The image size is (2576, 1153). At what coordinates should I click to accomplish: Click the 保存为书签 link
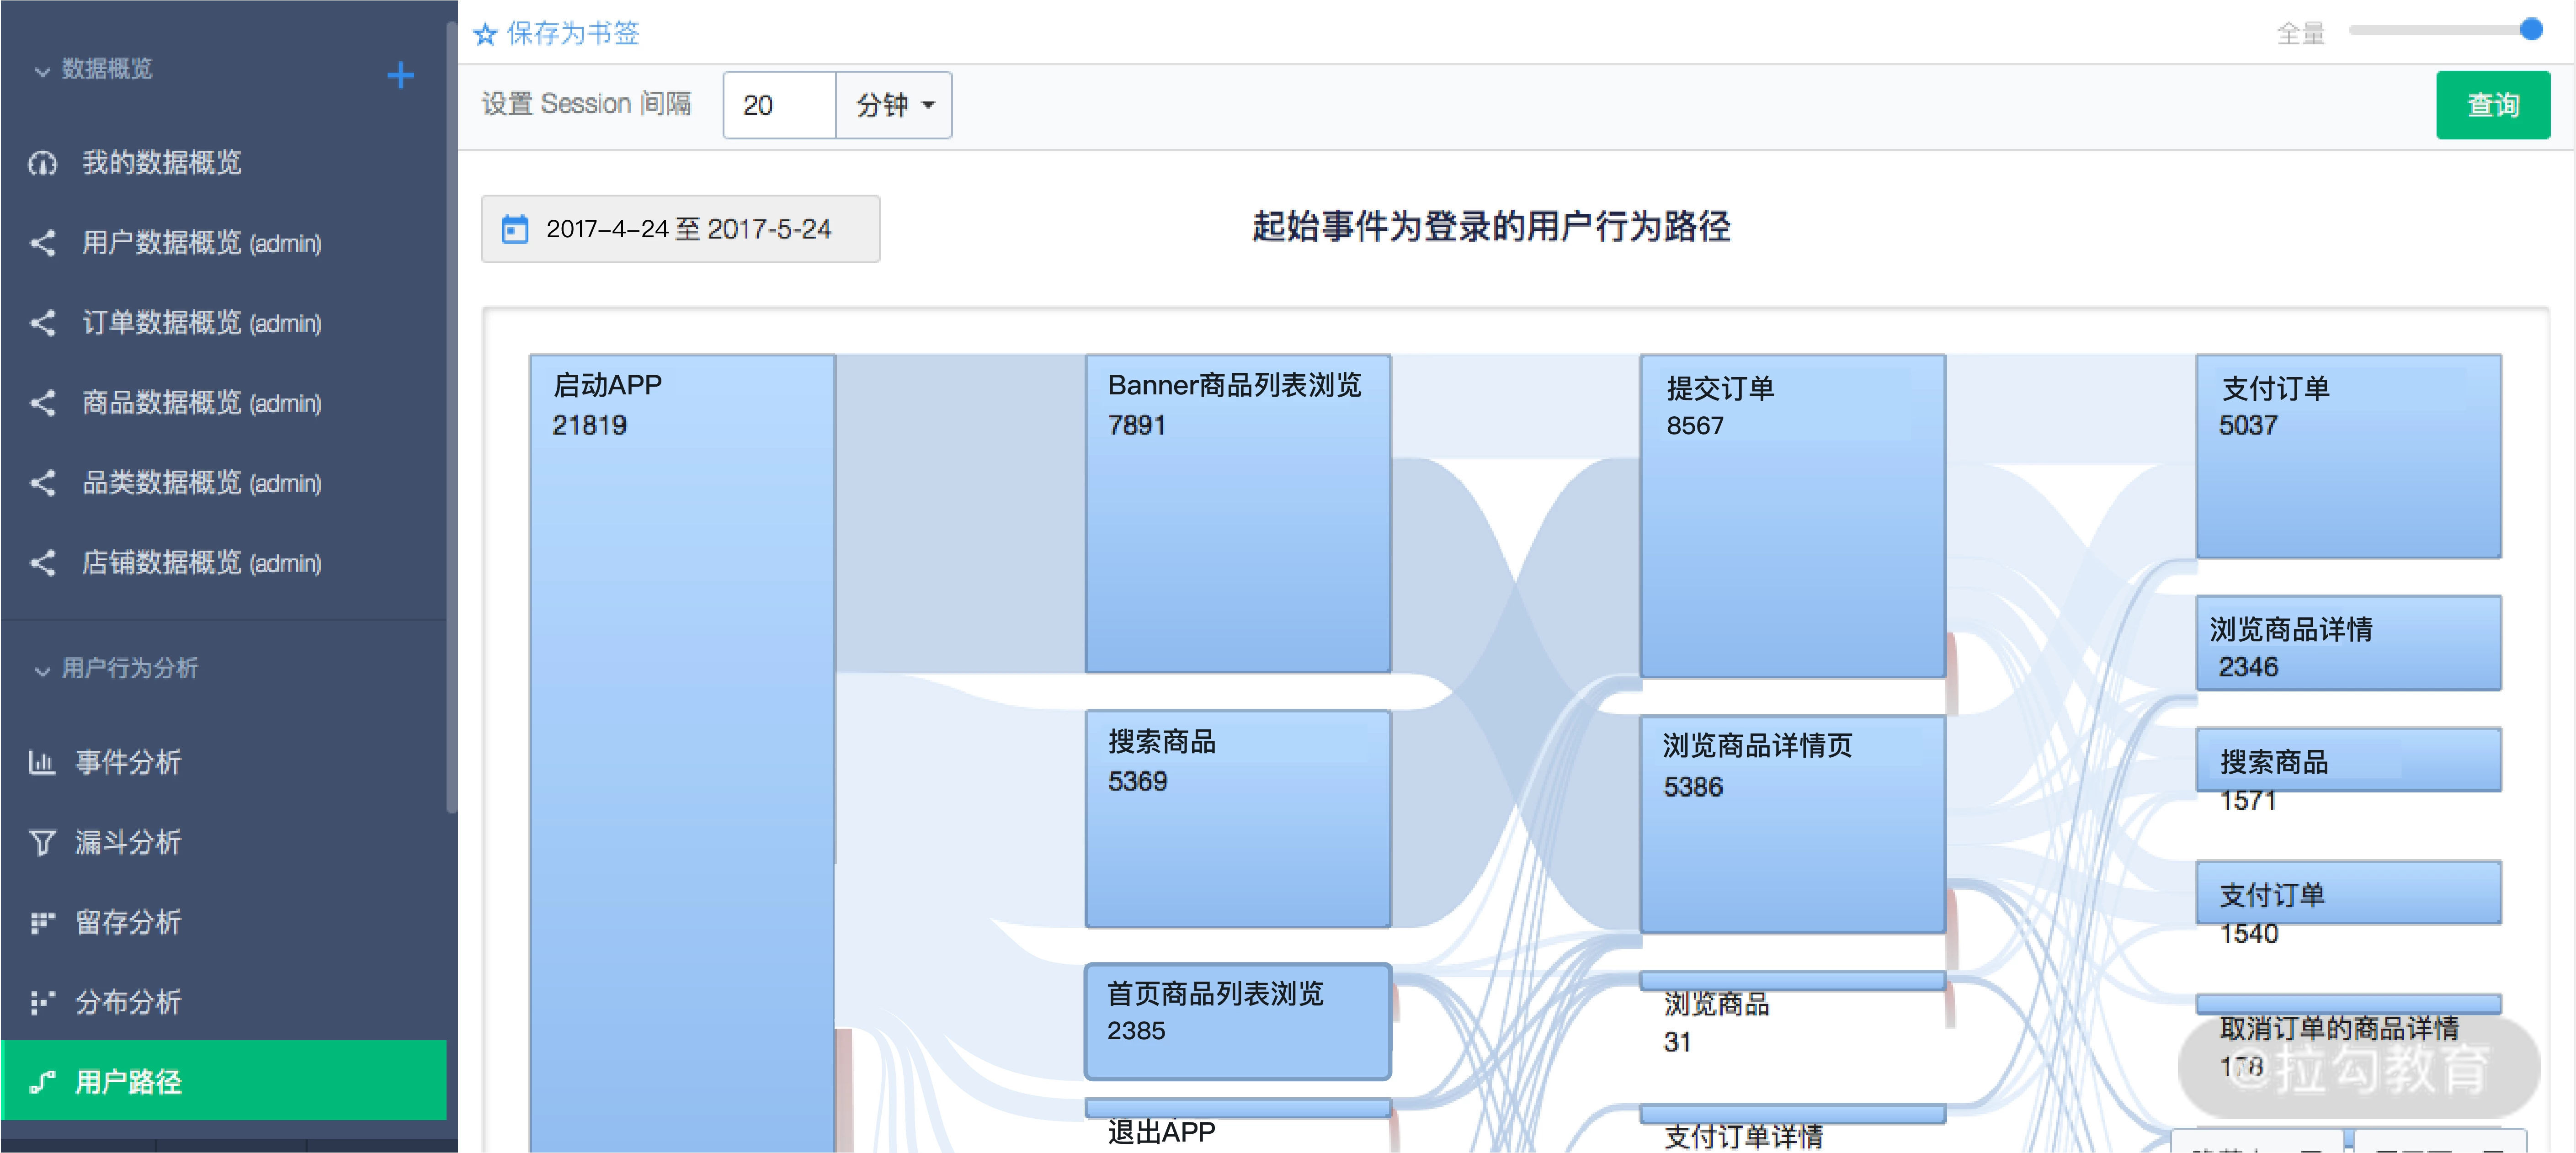(x=572, y=33)
